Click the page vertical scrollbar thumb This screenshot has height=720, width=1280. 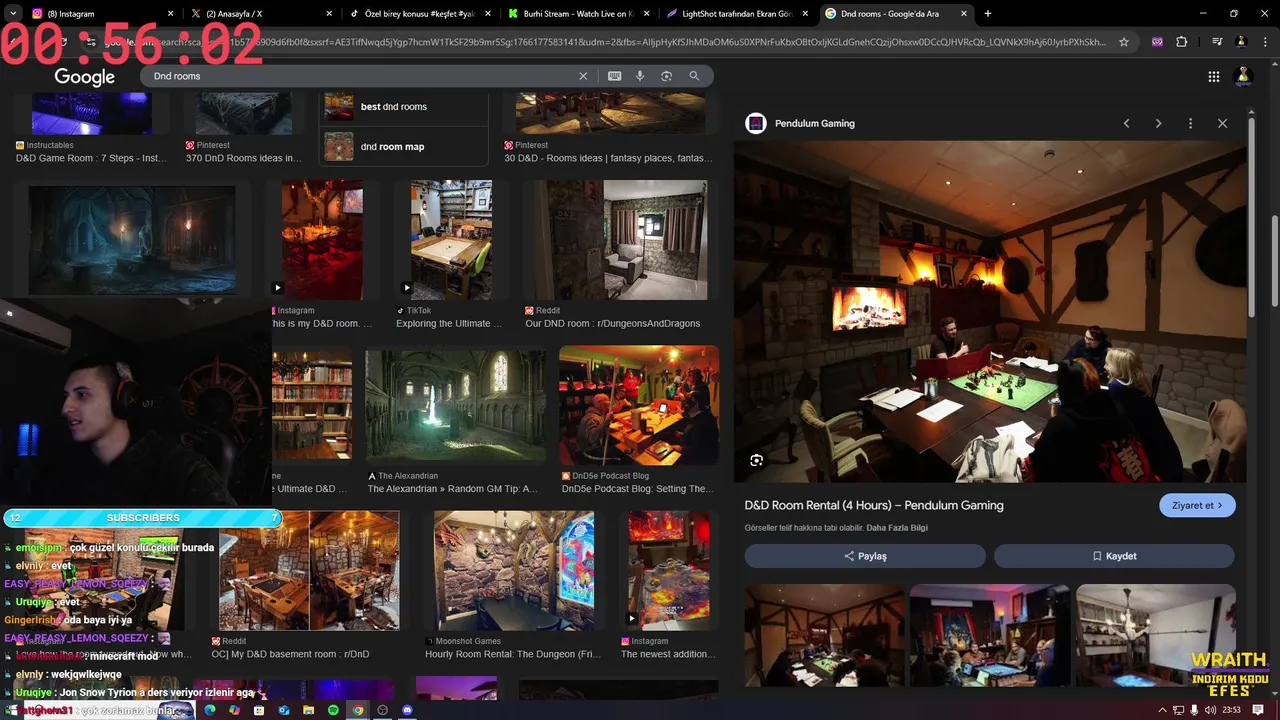click(1274, 261)
